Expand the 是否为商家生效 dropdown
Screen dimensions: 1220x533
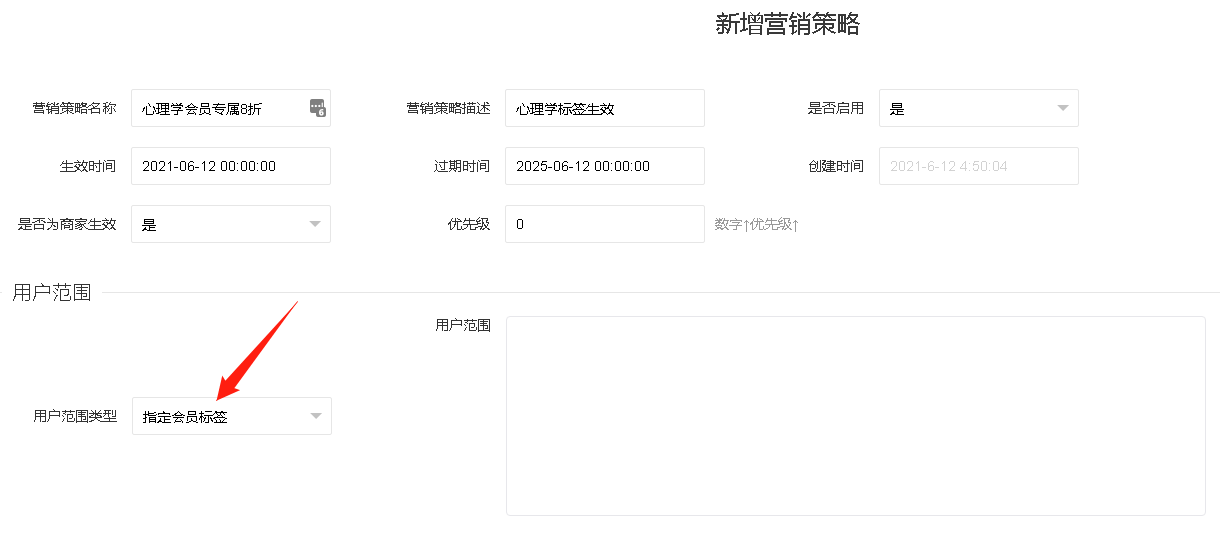point(230,224)
